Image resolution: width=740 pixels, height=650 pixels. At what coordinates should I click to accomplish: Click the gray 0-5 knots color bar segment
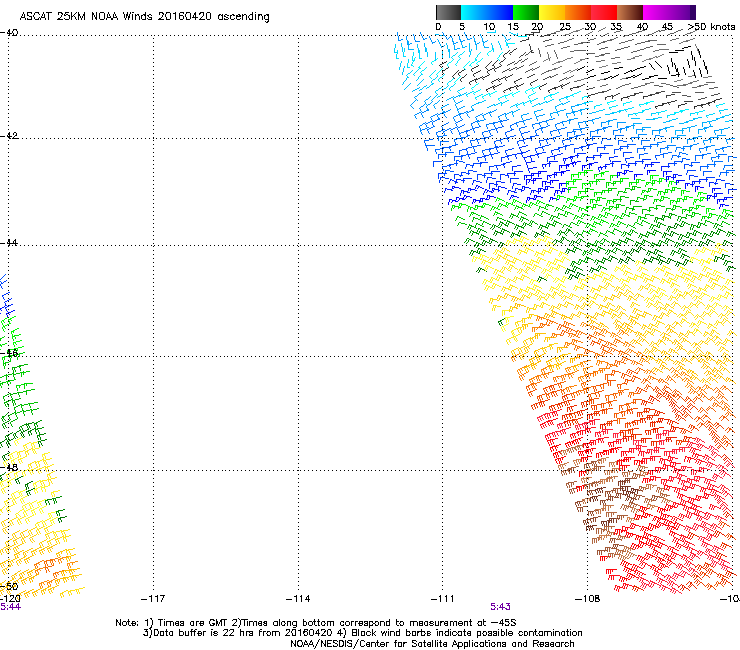tap(448, 12)
